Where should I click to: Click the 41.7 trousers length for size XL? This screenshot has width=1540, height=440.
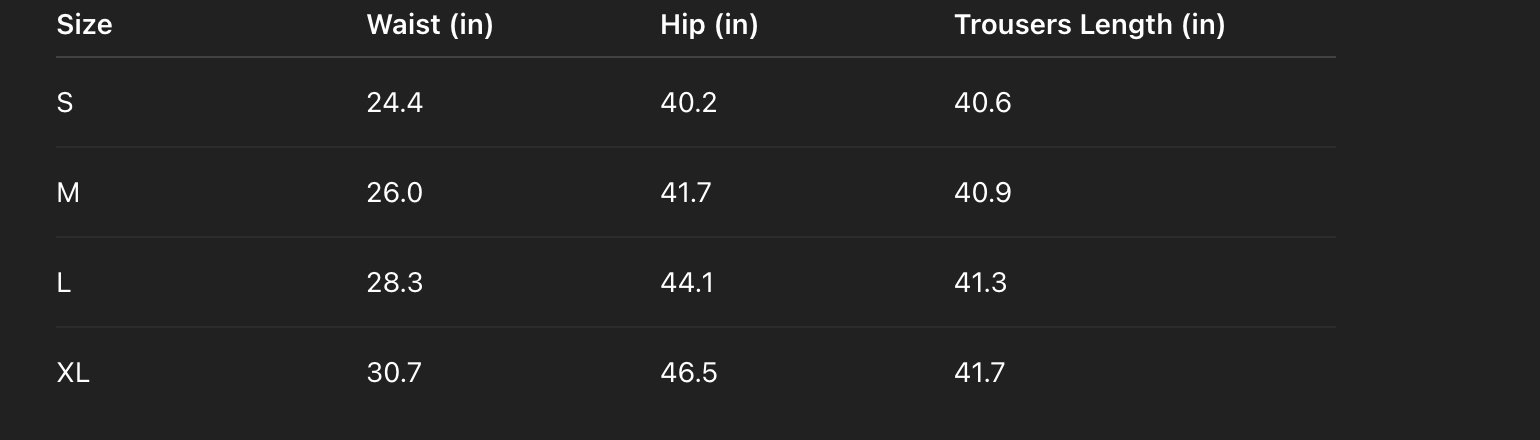(x=979, y=373)
